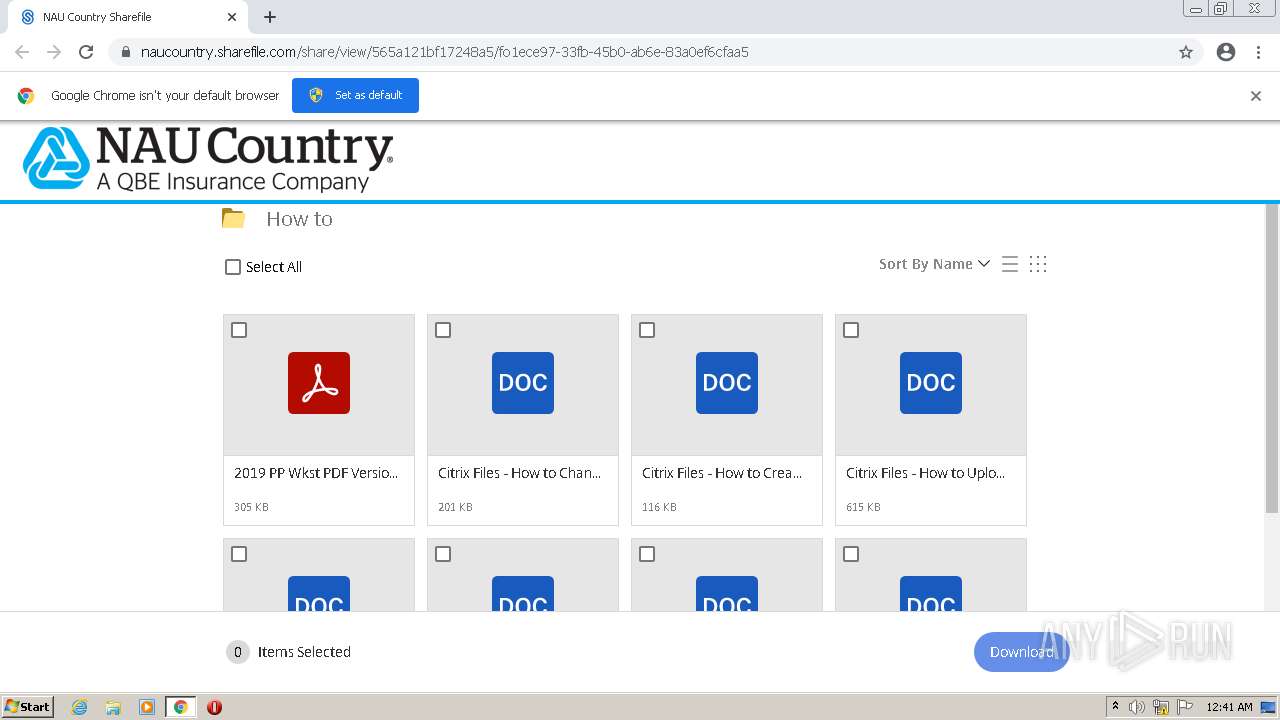Close the NAU Country Sharefile tab
The width and height of the screenshot is (1280, 720).
(232, 17)
